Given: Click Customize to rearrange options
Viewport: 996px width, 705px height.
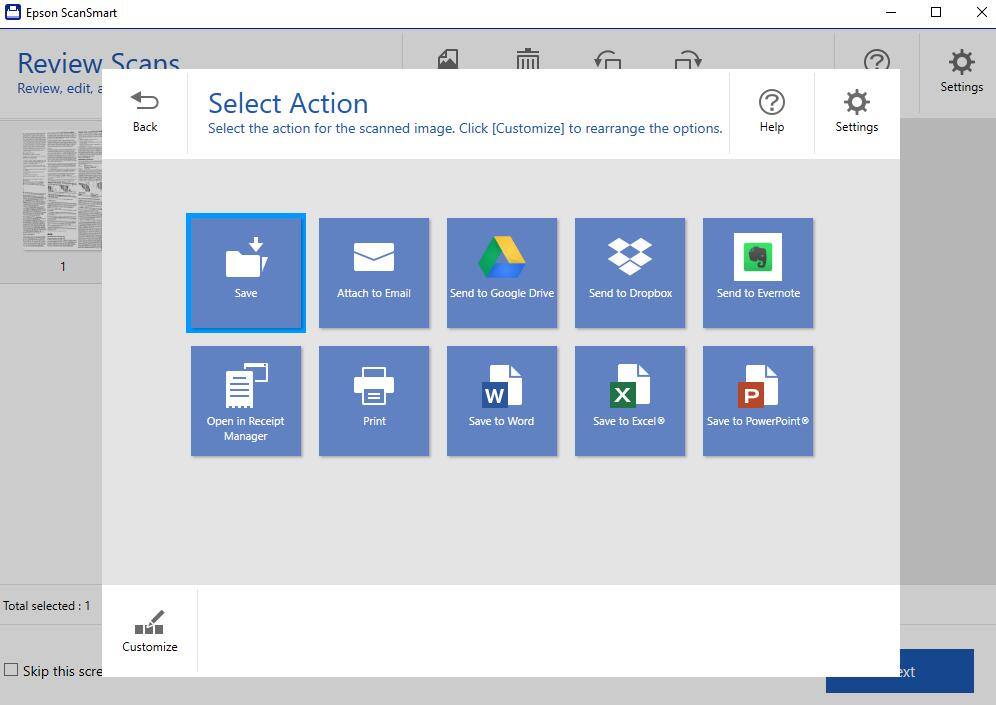Looking at the screenshot, I should [x=150, y=631].
